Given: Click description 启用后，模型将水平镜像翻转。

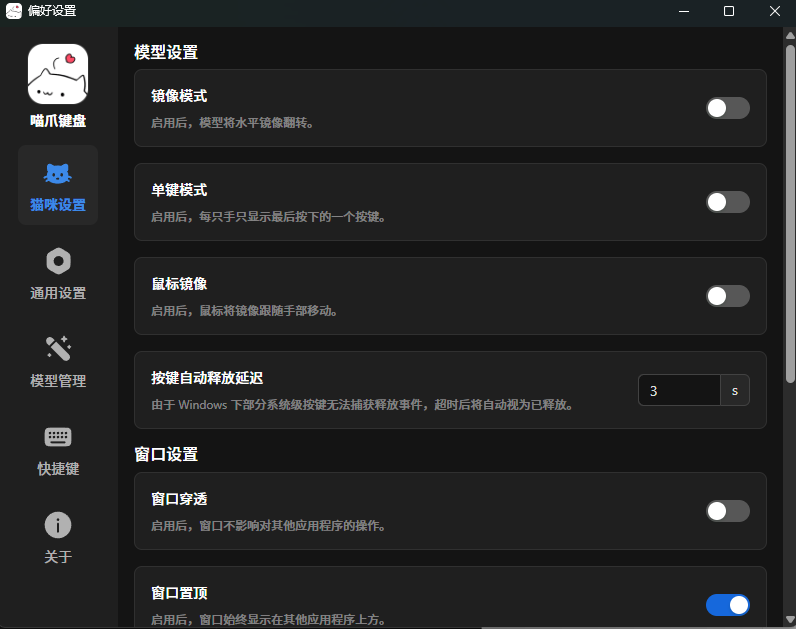Looking at the screenshot, I should (x=232, y=123).
